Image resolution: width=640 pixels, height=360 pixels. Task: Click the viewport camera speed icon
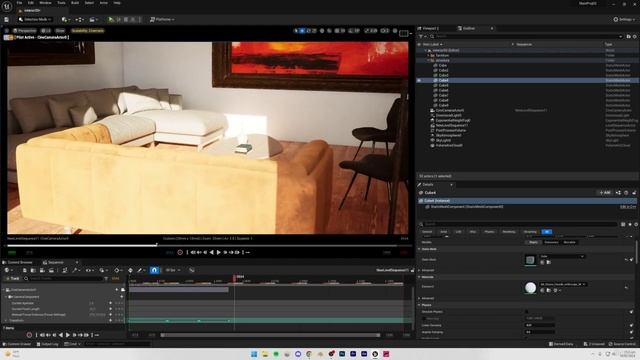384,31
